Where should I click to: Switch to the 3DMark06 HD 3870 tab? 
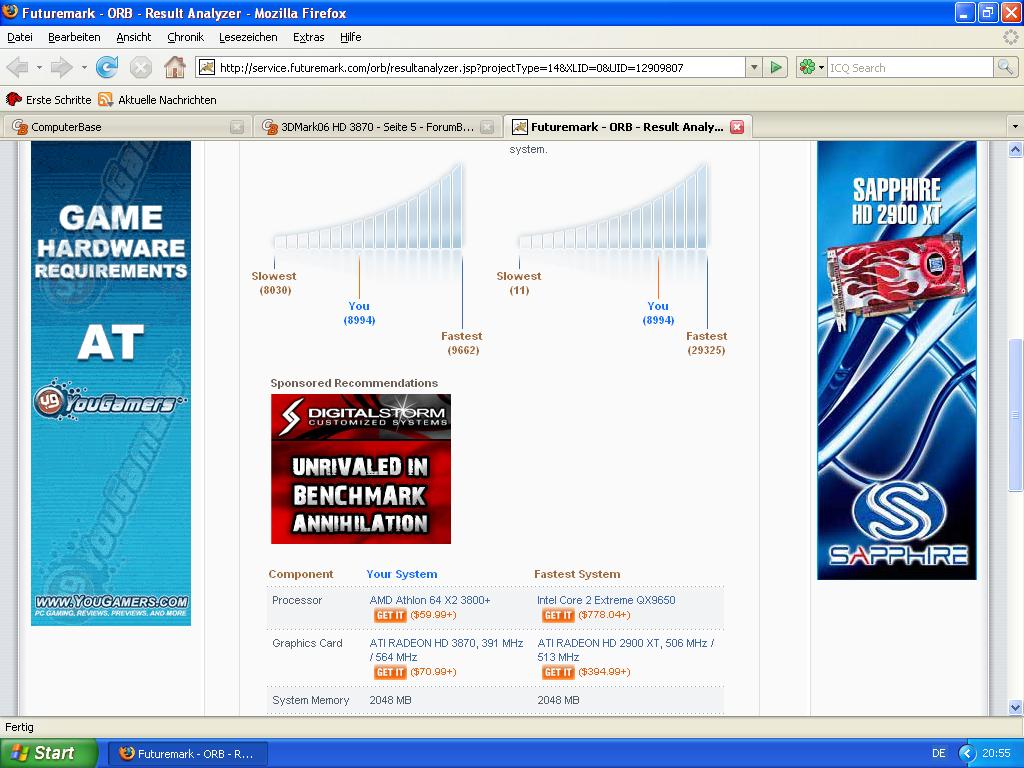pos(377,127)
